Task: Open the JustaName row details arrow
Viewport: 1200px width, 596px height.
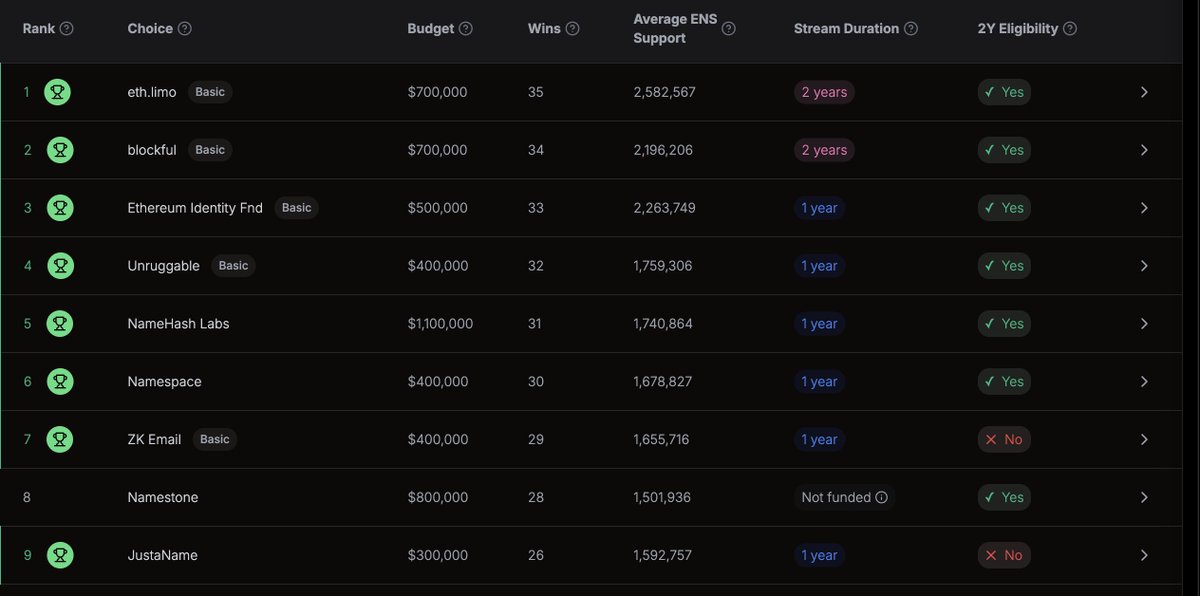Action: [x=1144, y=555]
